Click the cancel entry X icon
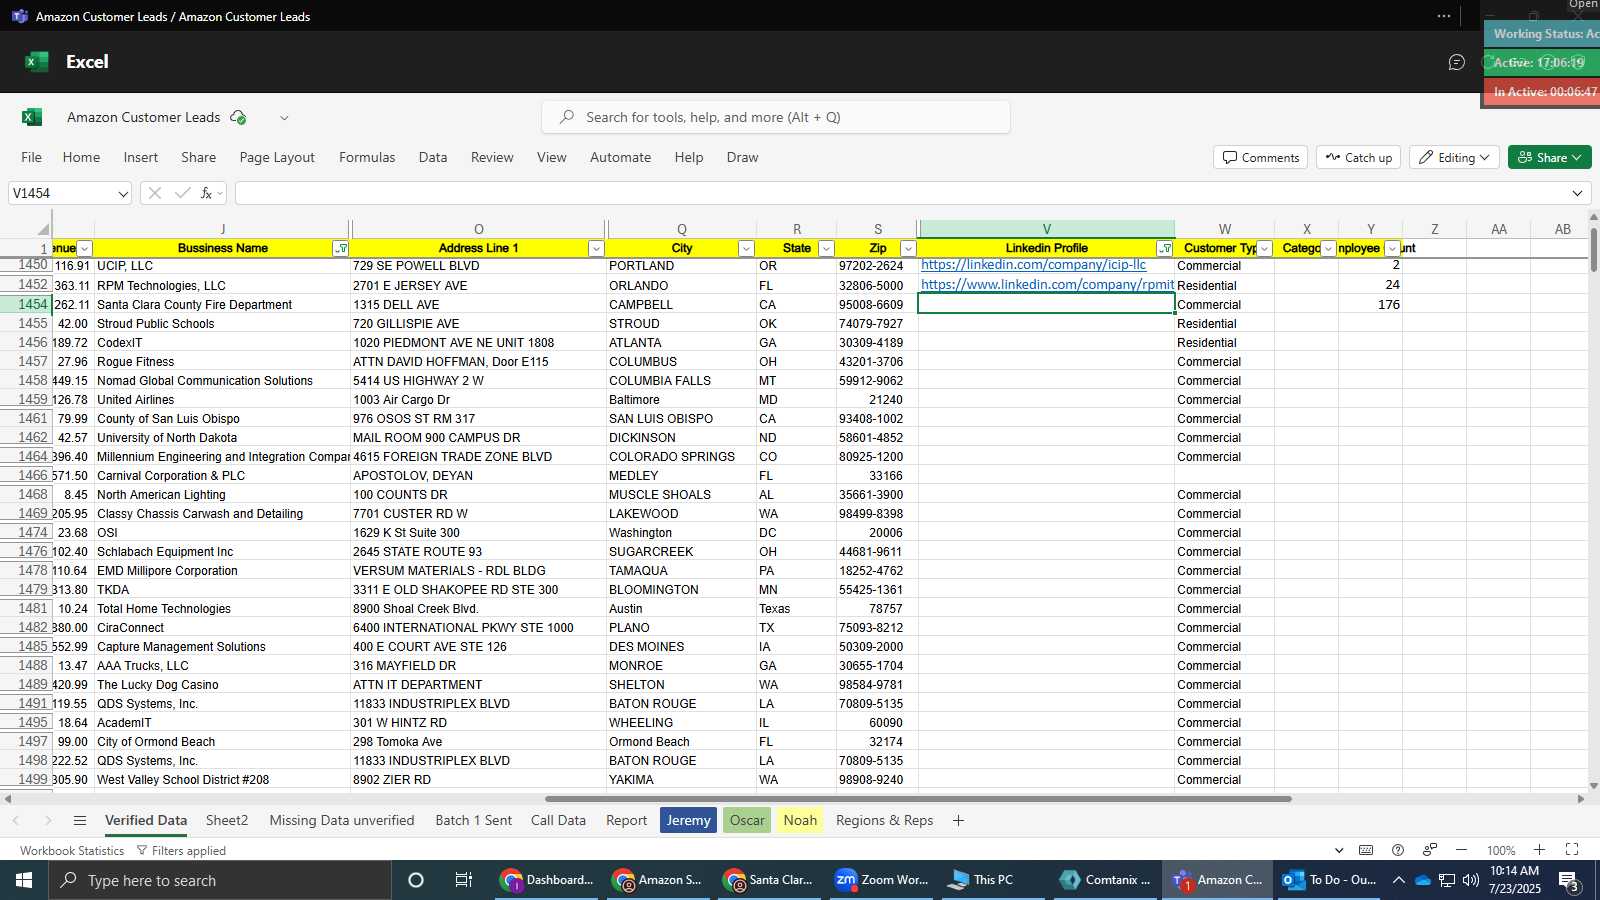Screen dimensions: 1600x900 [154, 193]
